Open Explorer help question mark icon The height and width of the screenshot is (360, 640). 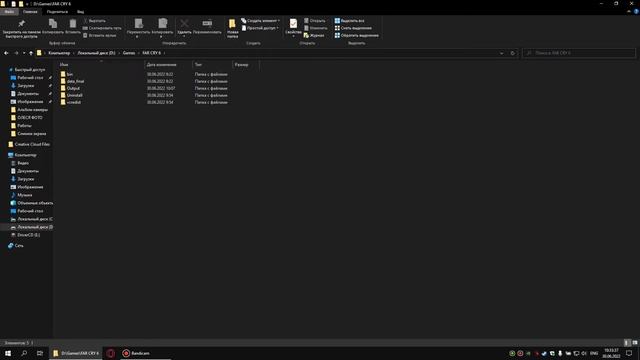pos(636,12)
